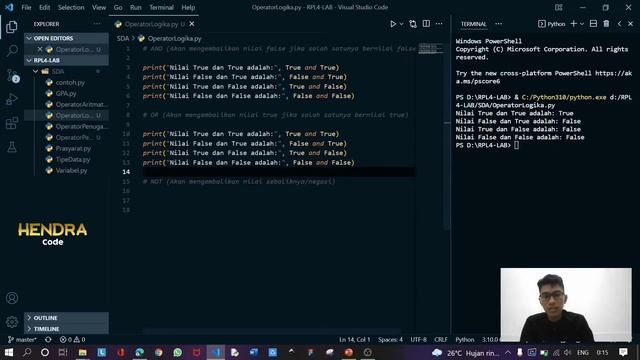Open editor More Actions ellipsis
Screen dimensions: 640x360
click(439, 24)
